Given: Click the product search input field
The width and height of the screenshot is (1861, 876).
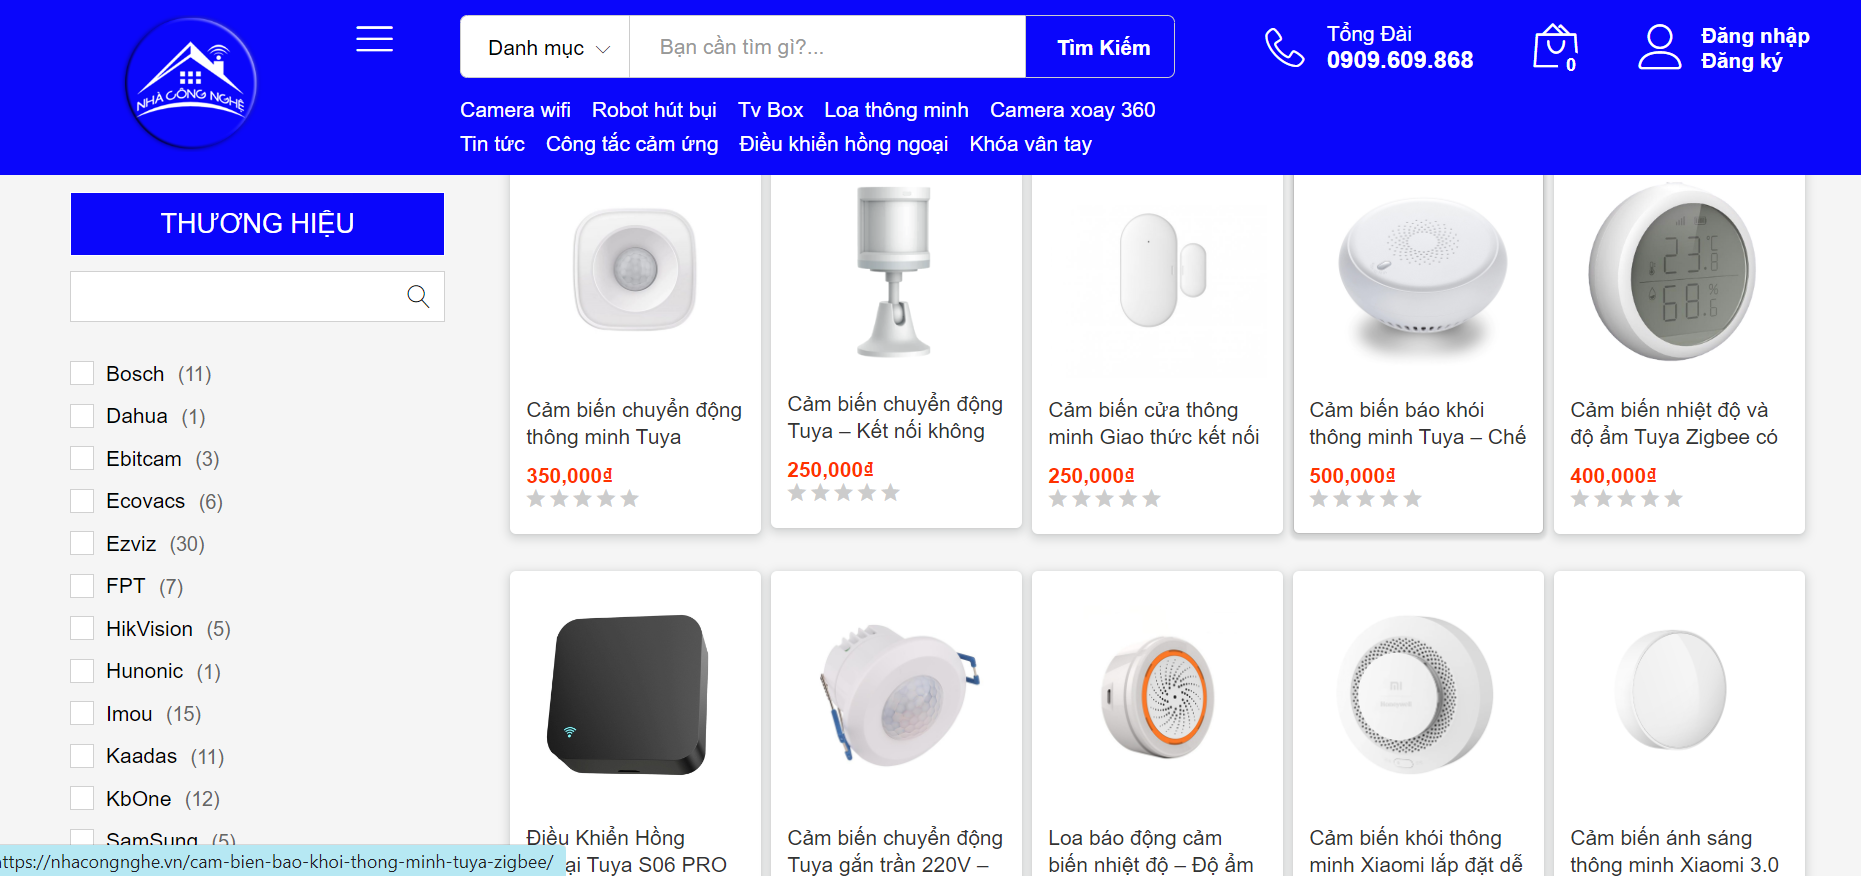Looking at the screenshot, I should coord(826,47).
